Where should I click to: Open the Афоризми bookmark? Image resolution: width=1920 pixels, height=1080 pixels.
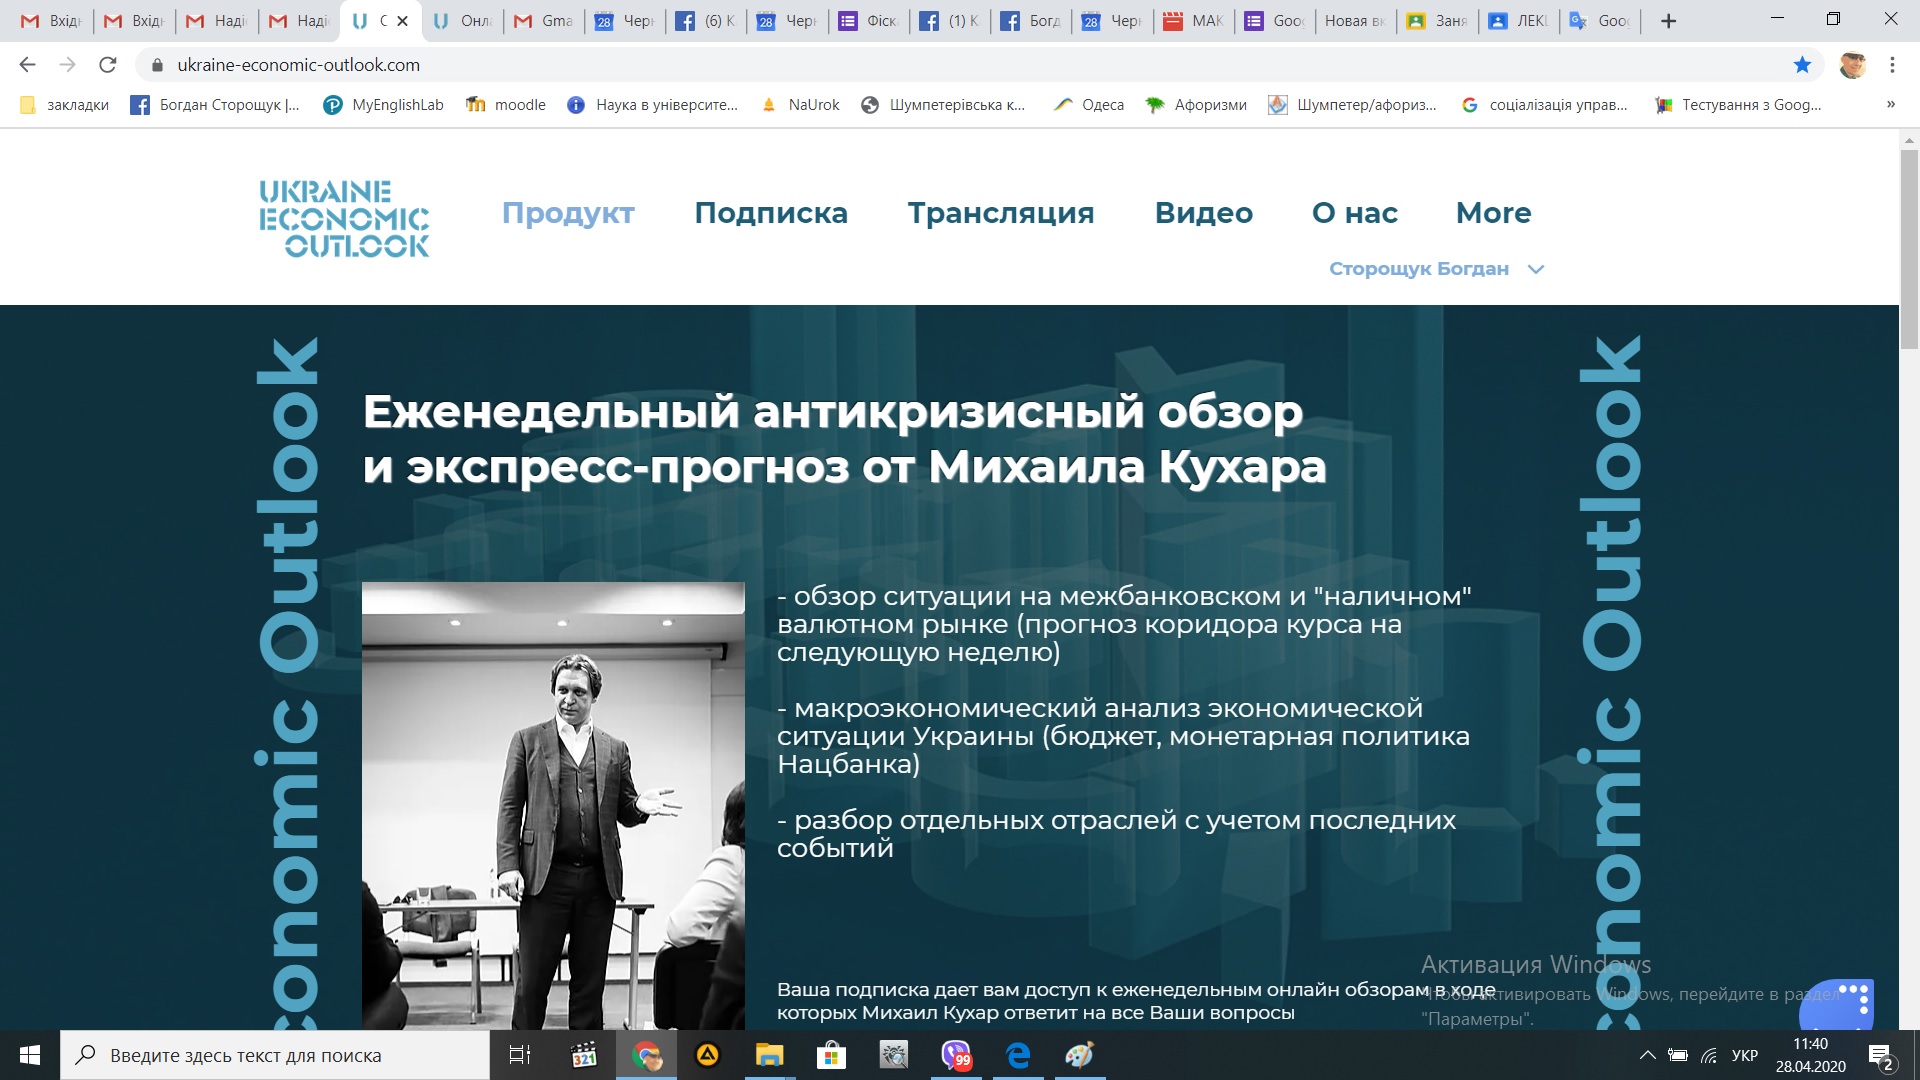point(1196,105)
